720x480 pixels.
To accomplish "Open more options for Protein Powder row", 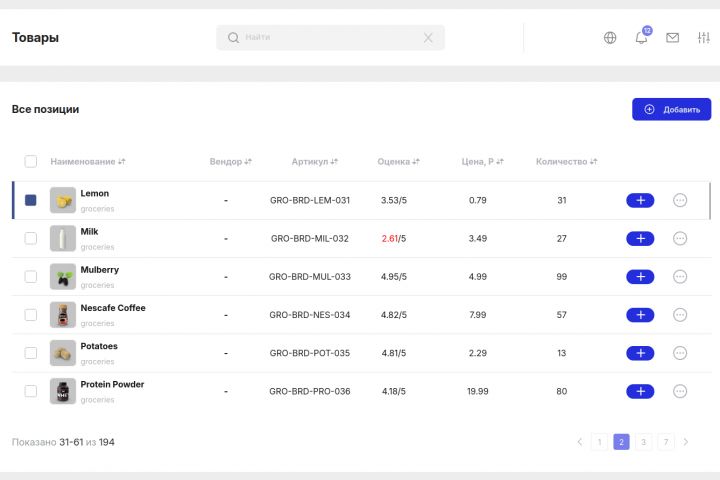I will click(680, 391).
